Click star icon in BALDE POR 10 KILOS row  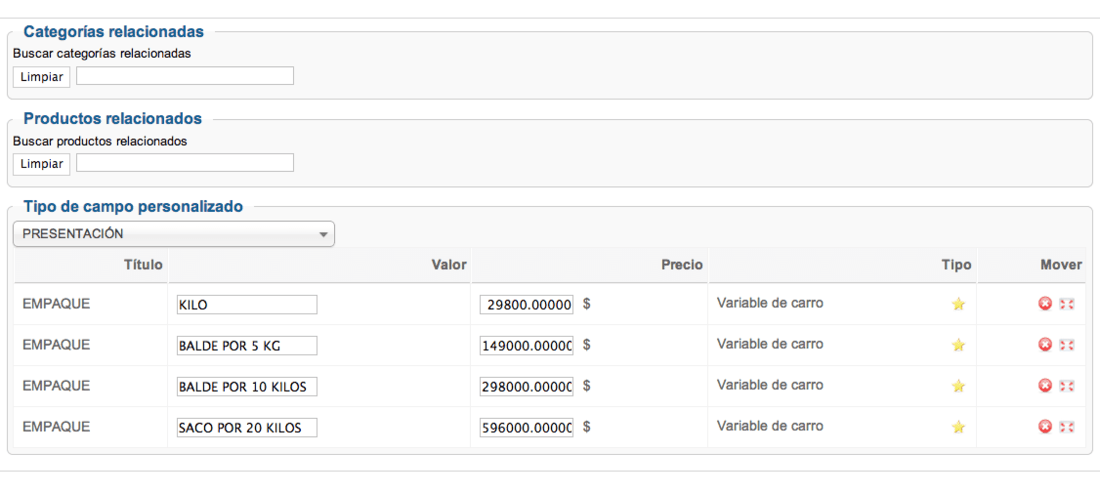958,386
